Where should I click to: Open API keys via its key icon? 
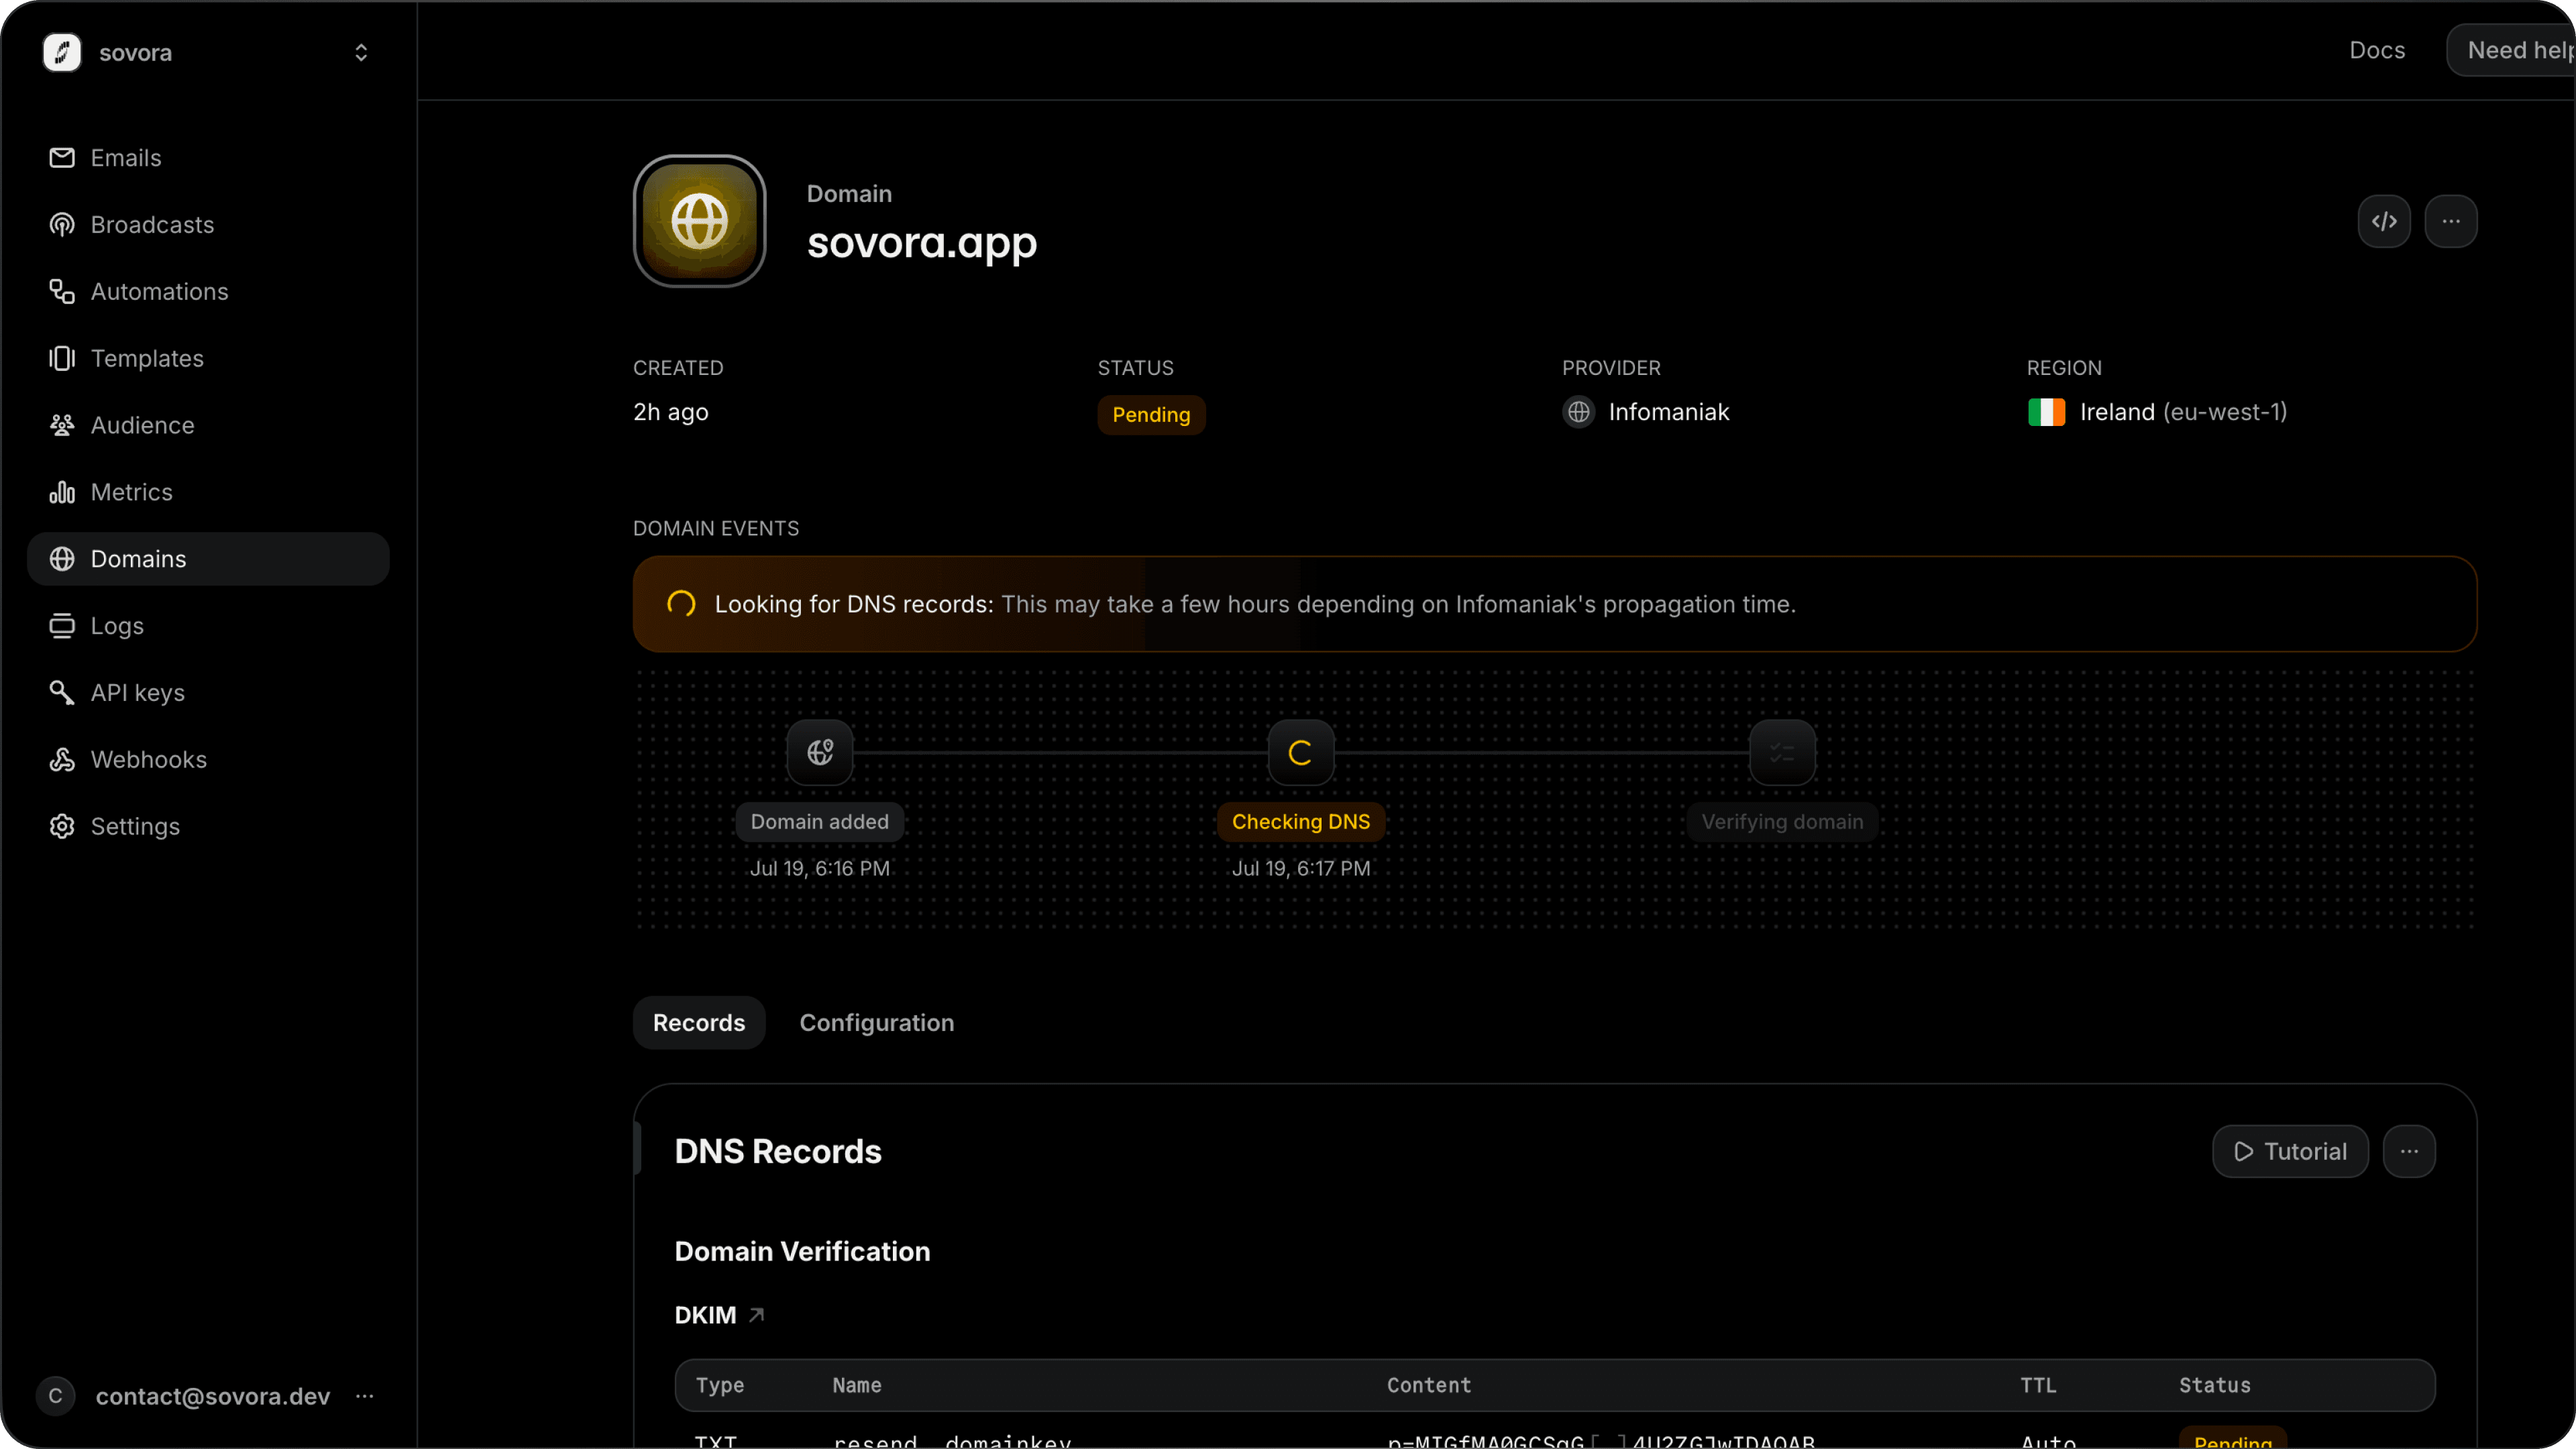pyautogui.click(x=62, y=693)
